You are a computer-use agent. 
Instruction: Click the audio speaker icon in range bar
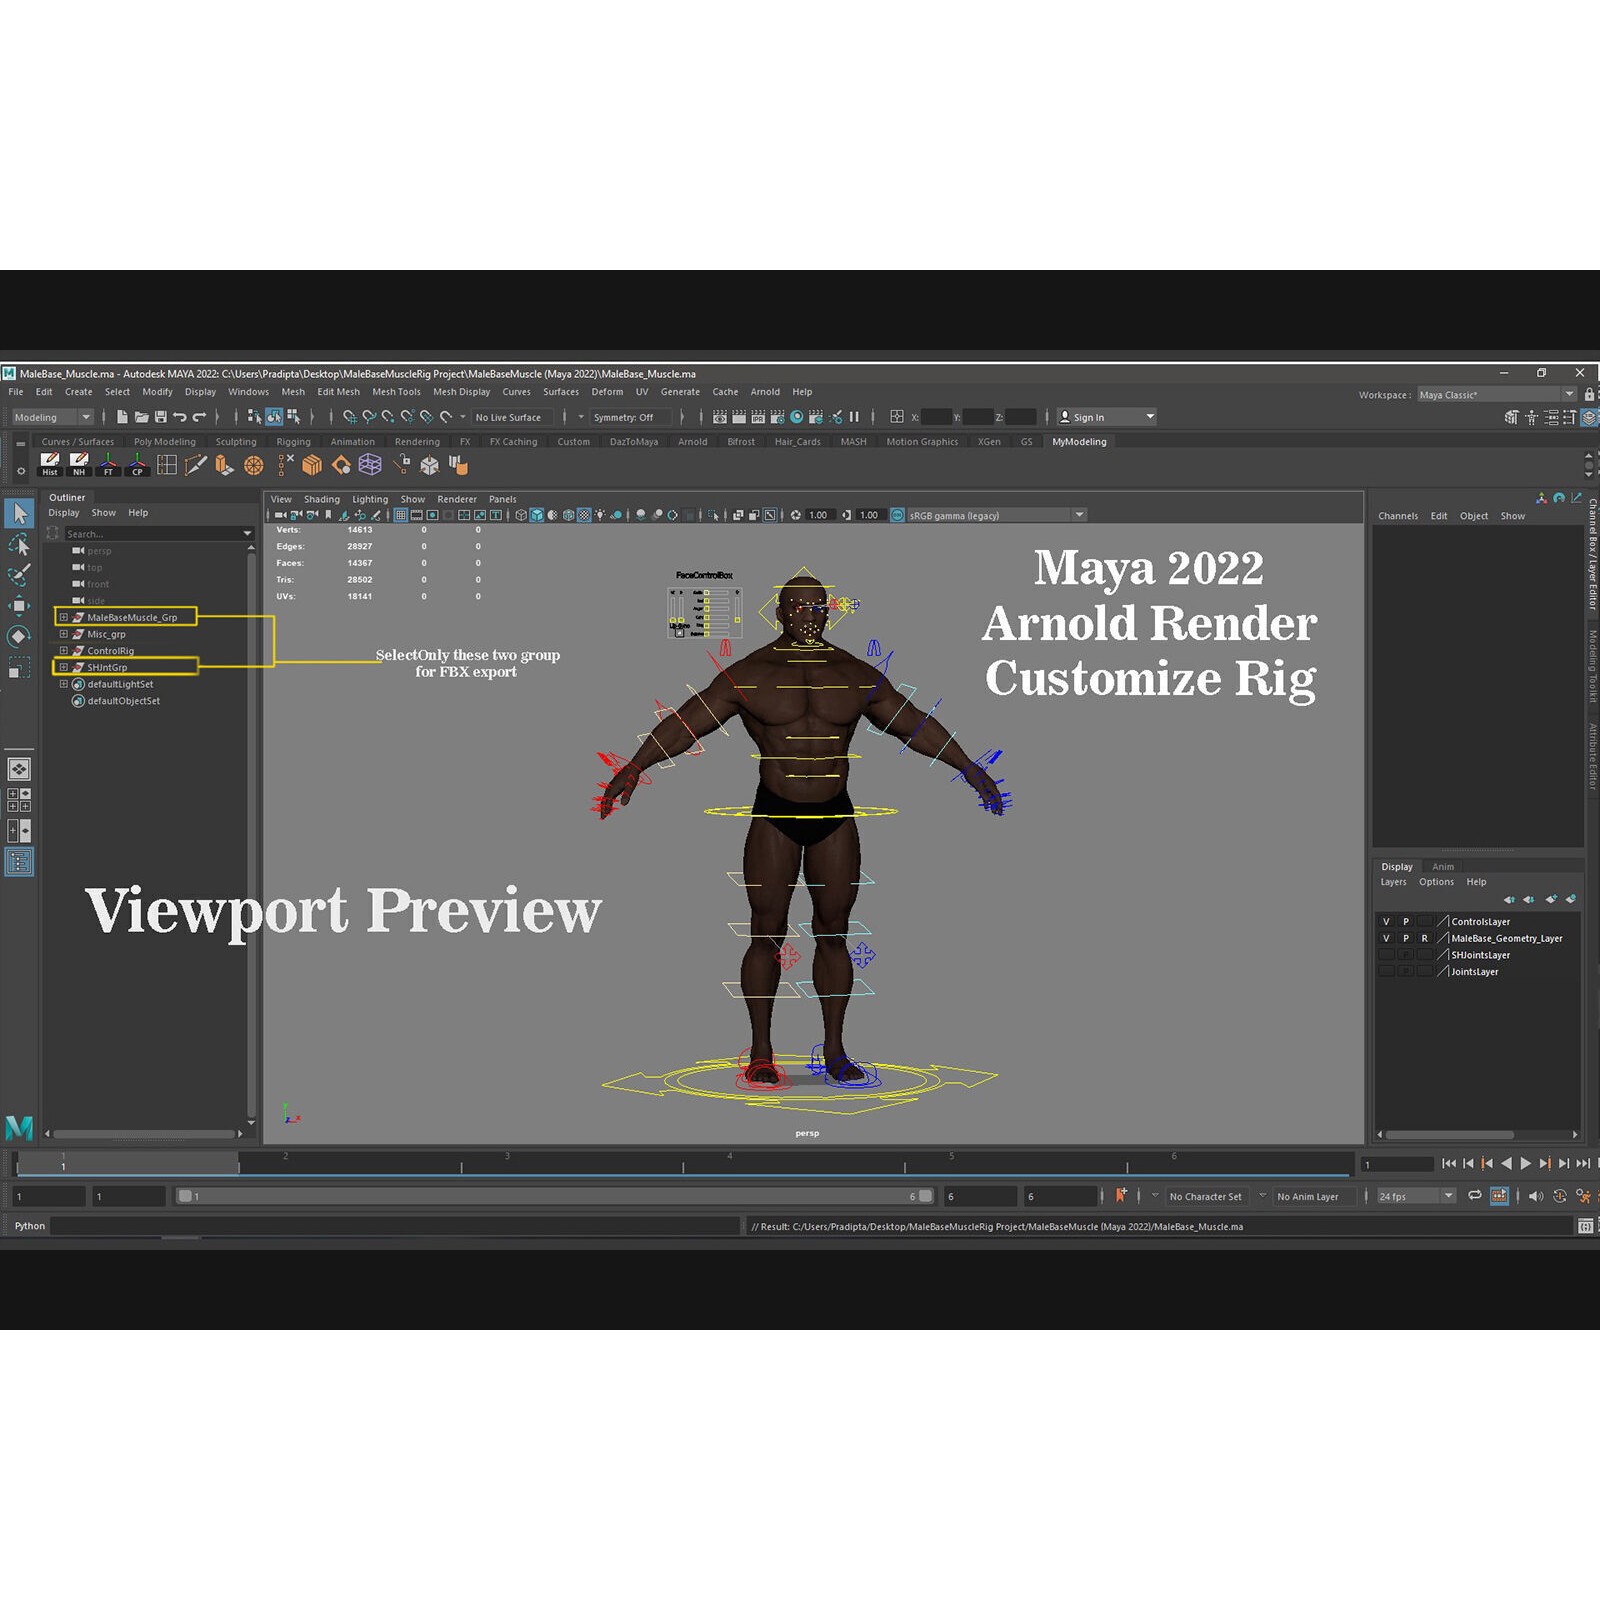pyautogui.click(x=1536, y=1196)
